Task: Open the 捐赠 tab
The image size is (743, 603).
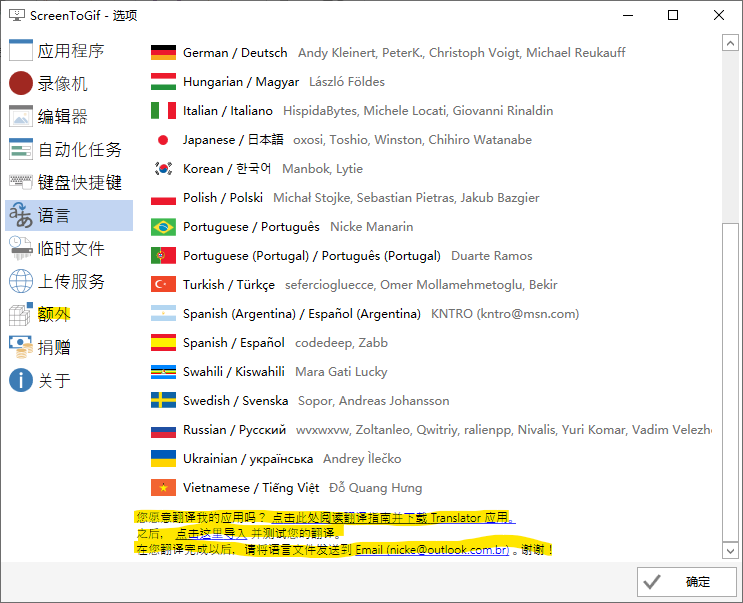Action: click(x=69, y=347)
